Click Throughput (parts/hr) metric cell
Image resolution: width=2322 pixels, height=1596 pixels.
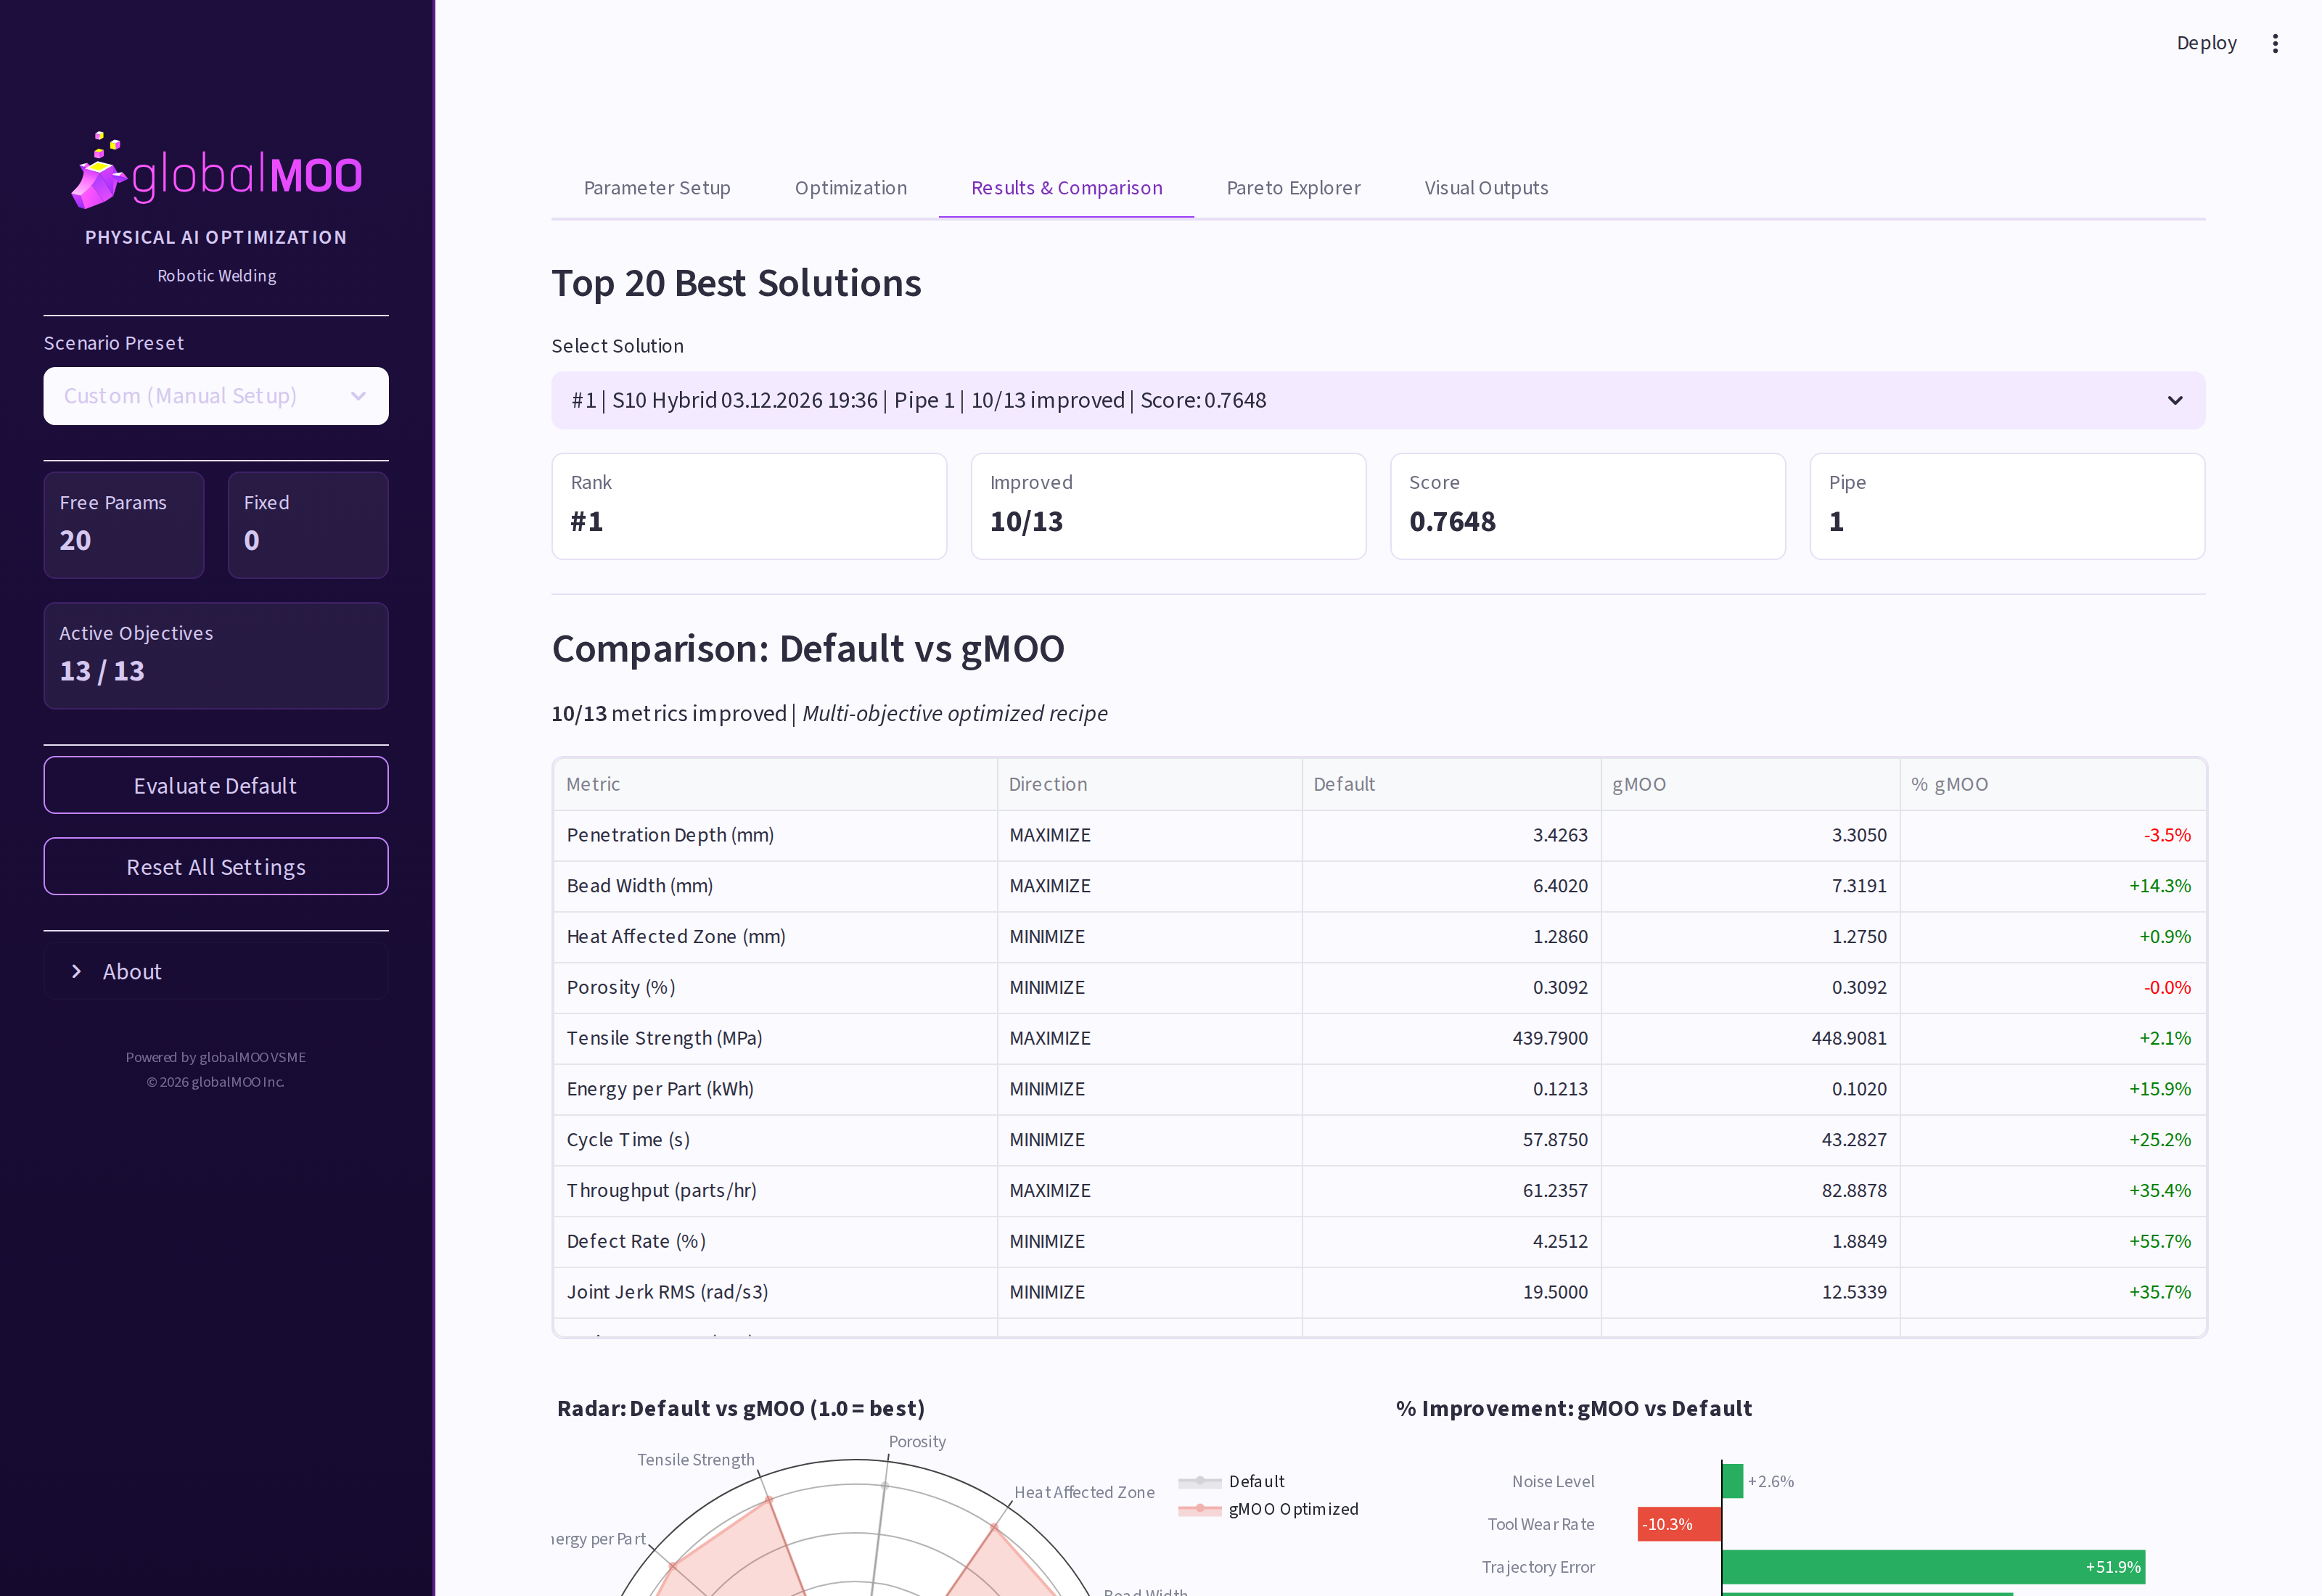tap(775, 1191)
